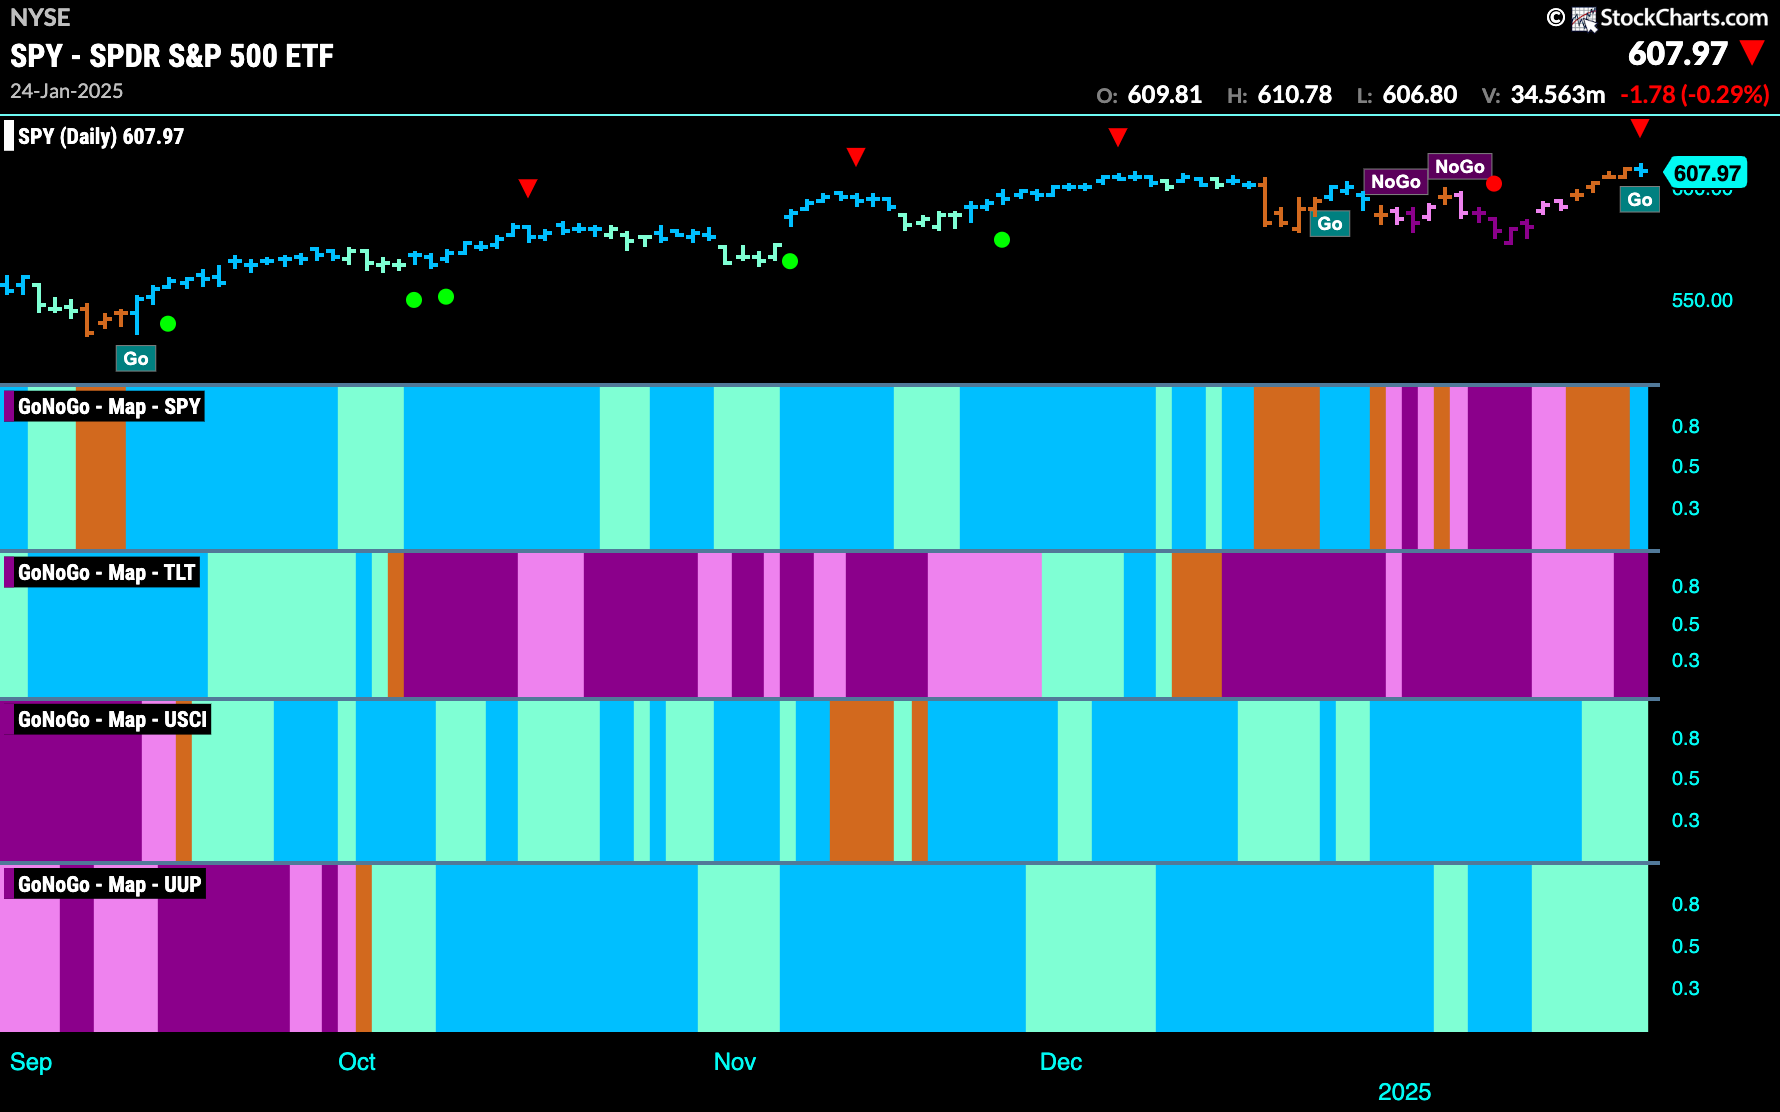
Task: Click the red triangle above December high
Action: 1118,136
